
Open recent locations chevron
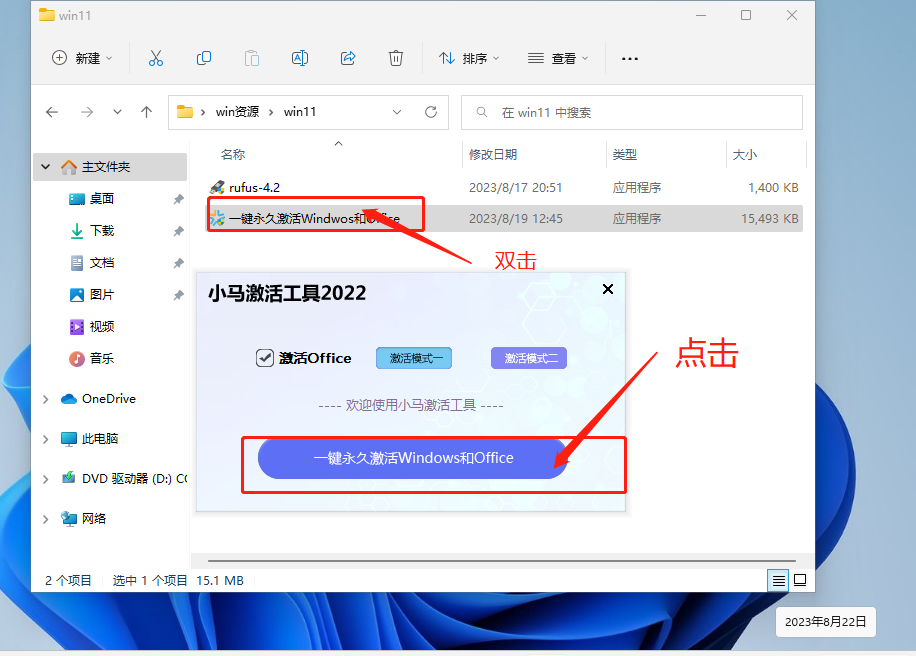117,112
